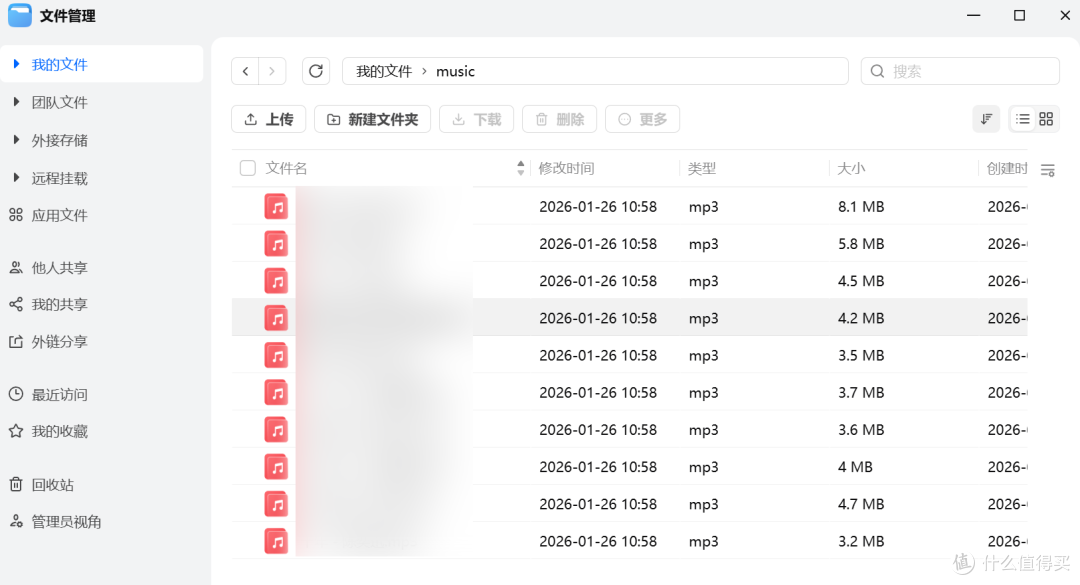This screenshot has width=1080, height=585.
Task: Refresh the current folder listing
Action: pyautogui.click(x=315, y=71)
